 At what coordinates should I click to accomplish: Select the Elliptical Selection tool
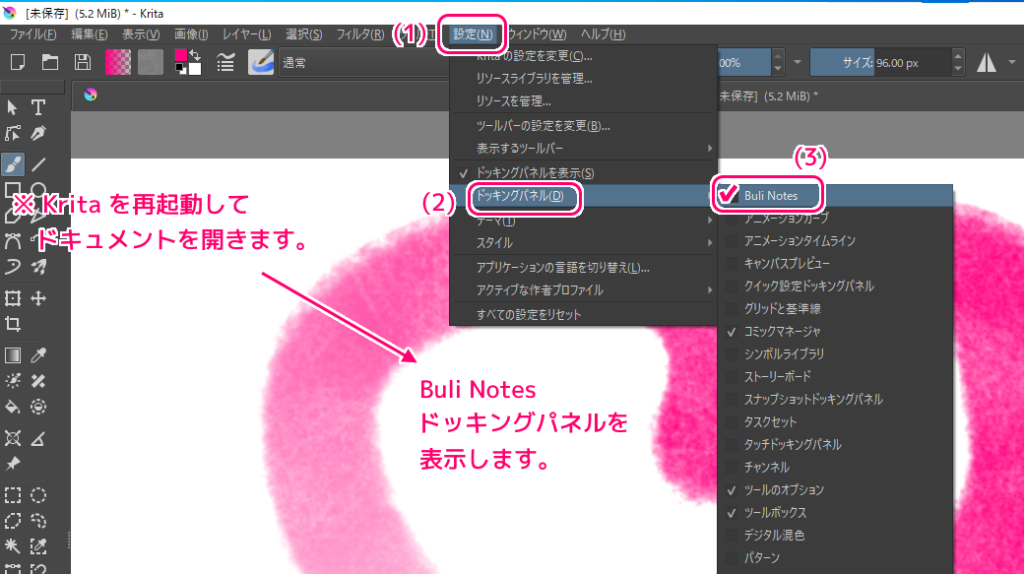tap(39, 495)
